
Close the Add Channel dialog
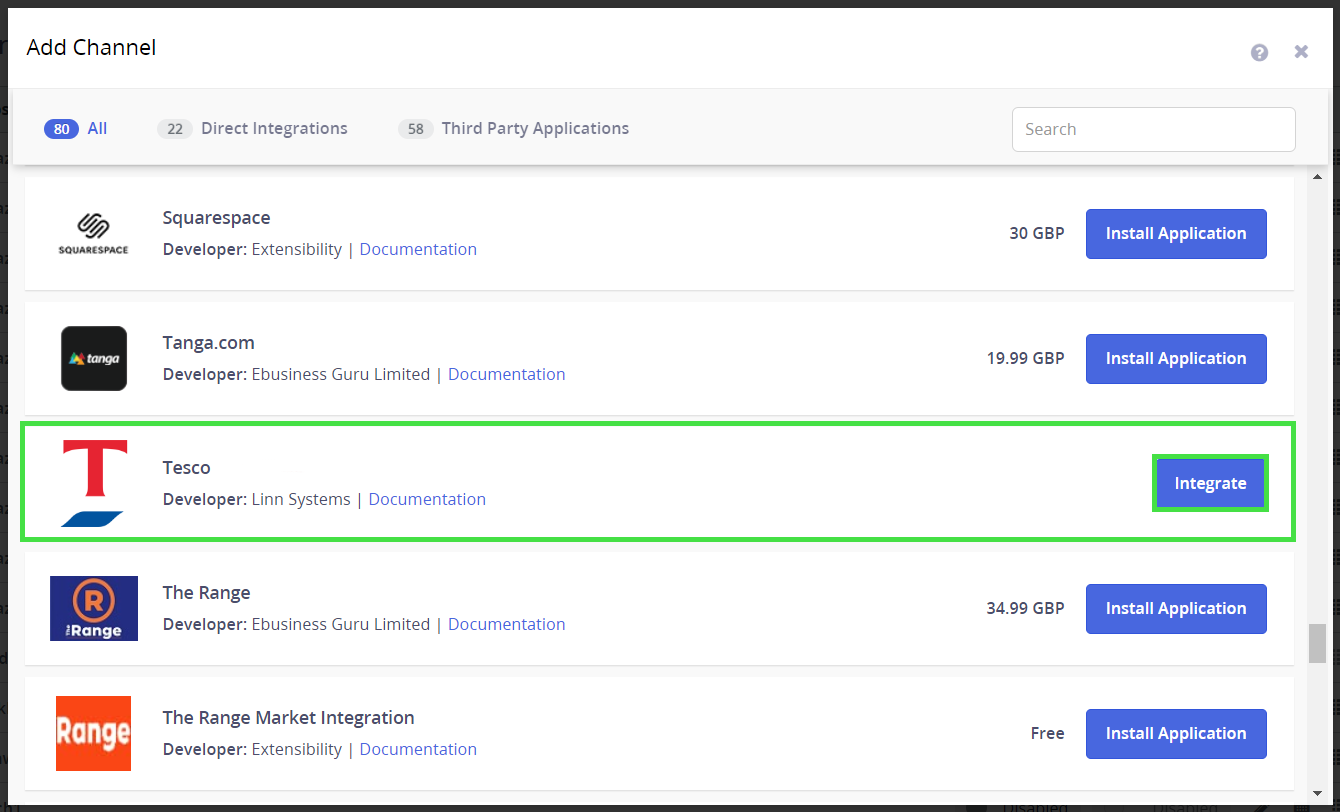[x=1301, y=52]
